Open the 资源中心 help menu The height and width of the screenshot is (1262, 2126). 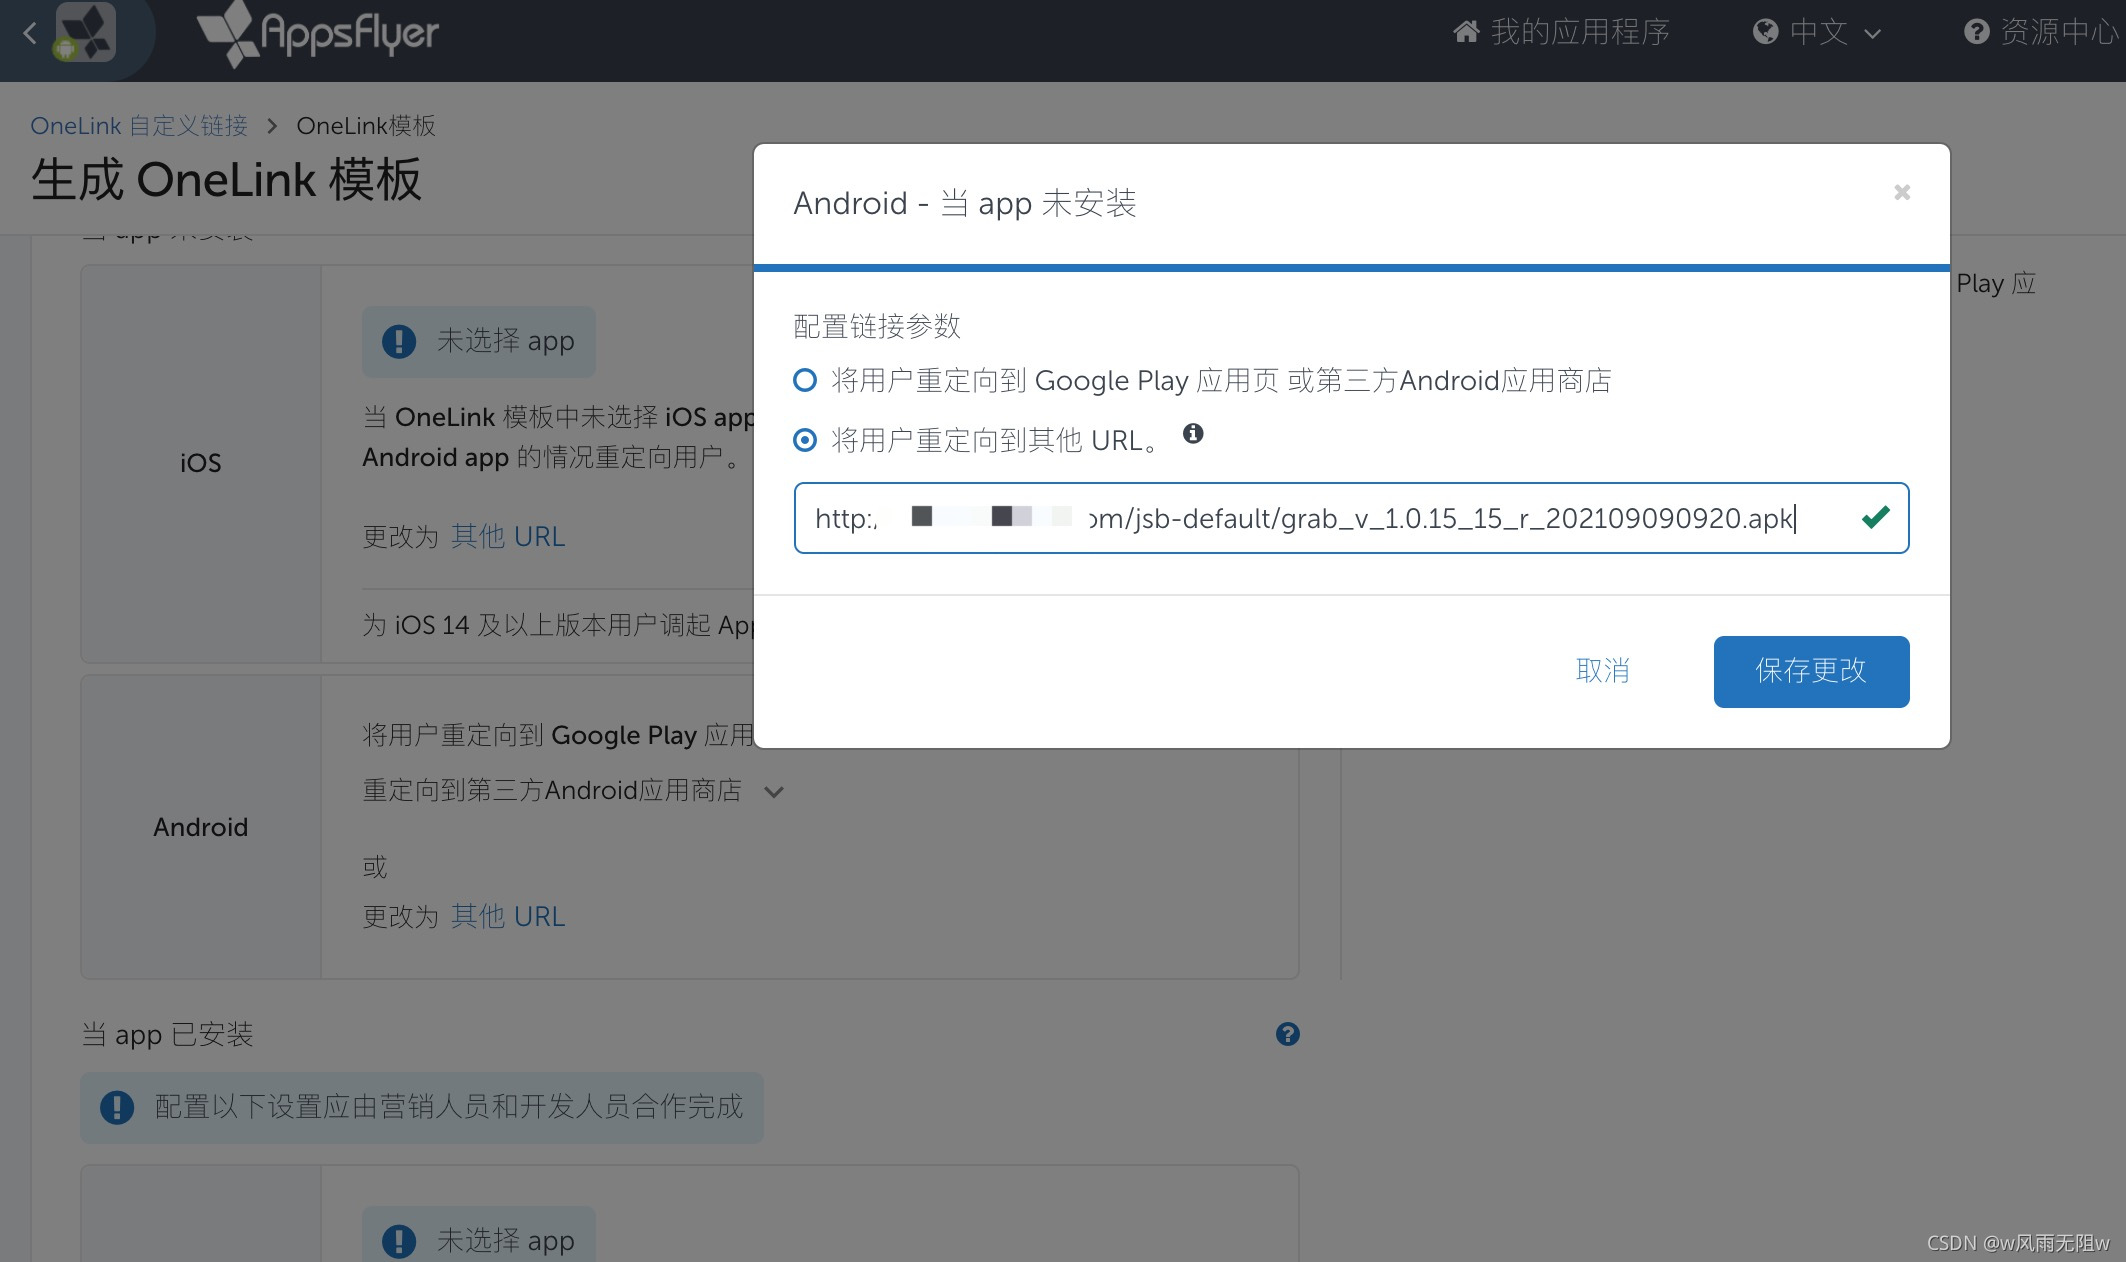[2044, 32]
